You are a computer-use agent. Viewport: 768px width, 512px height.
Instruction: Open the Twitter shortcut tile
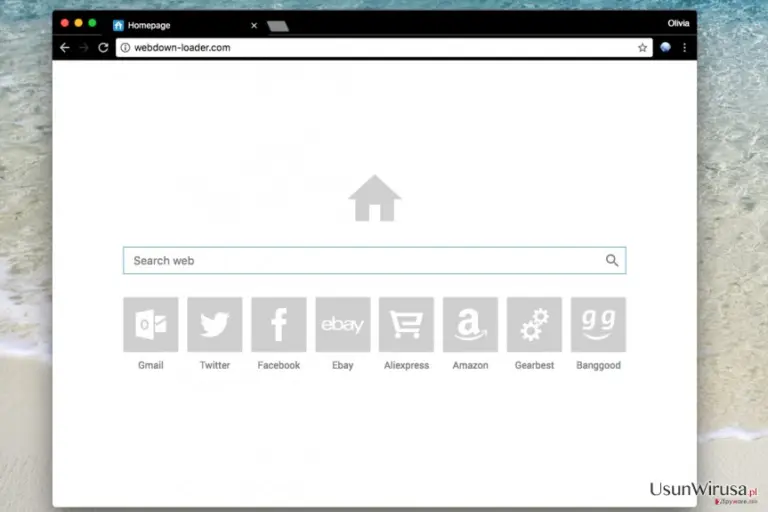[215, 324]
